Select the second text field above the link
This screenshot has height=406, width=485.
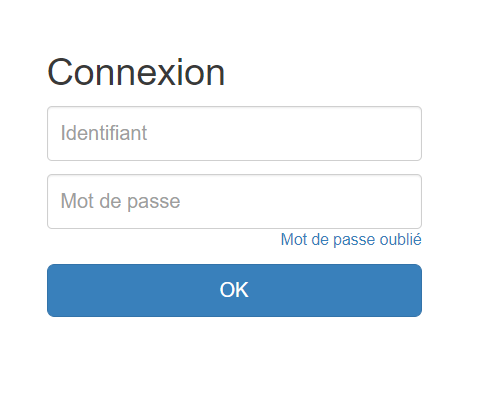coord(234,201)
